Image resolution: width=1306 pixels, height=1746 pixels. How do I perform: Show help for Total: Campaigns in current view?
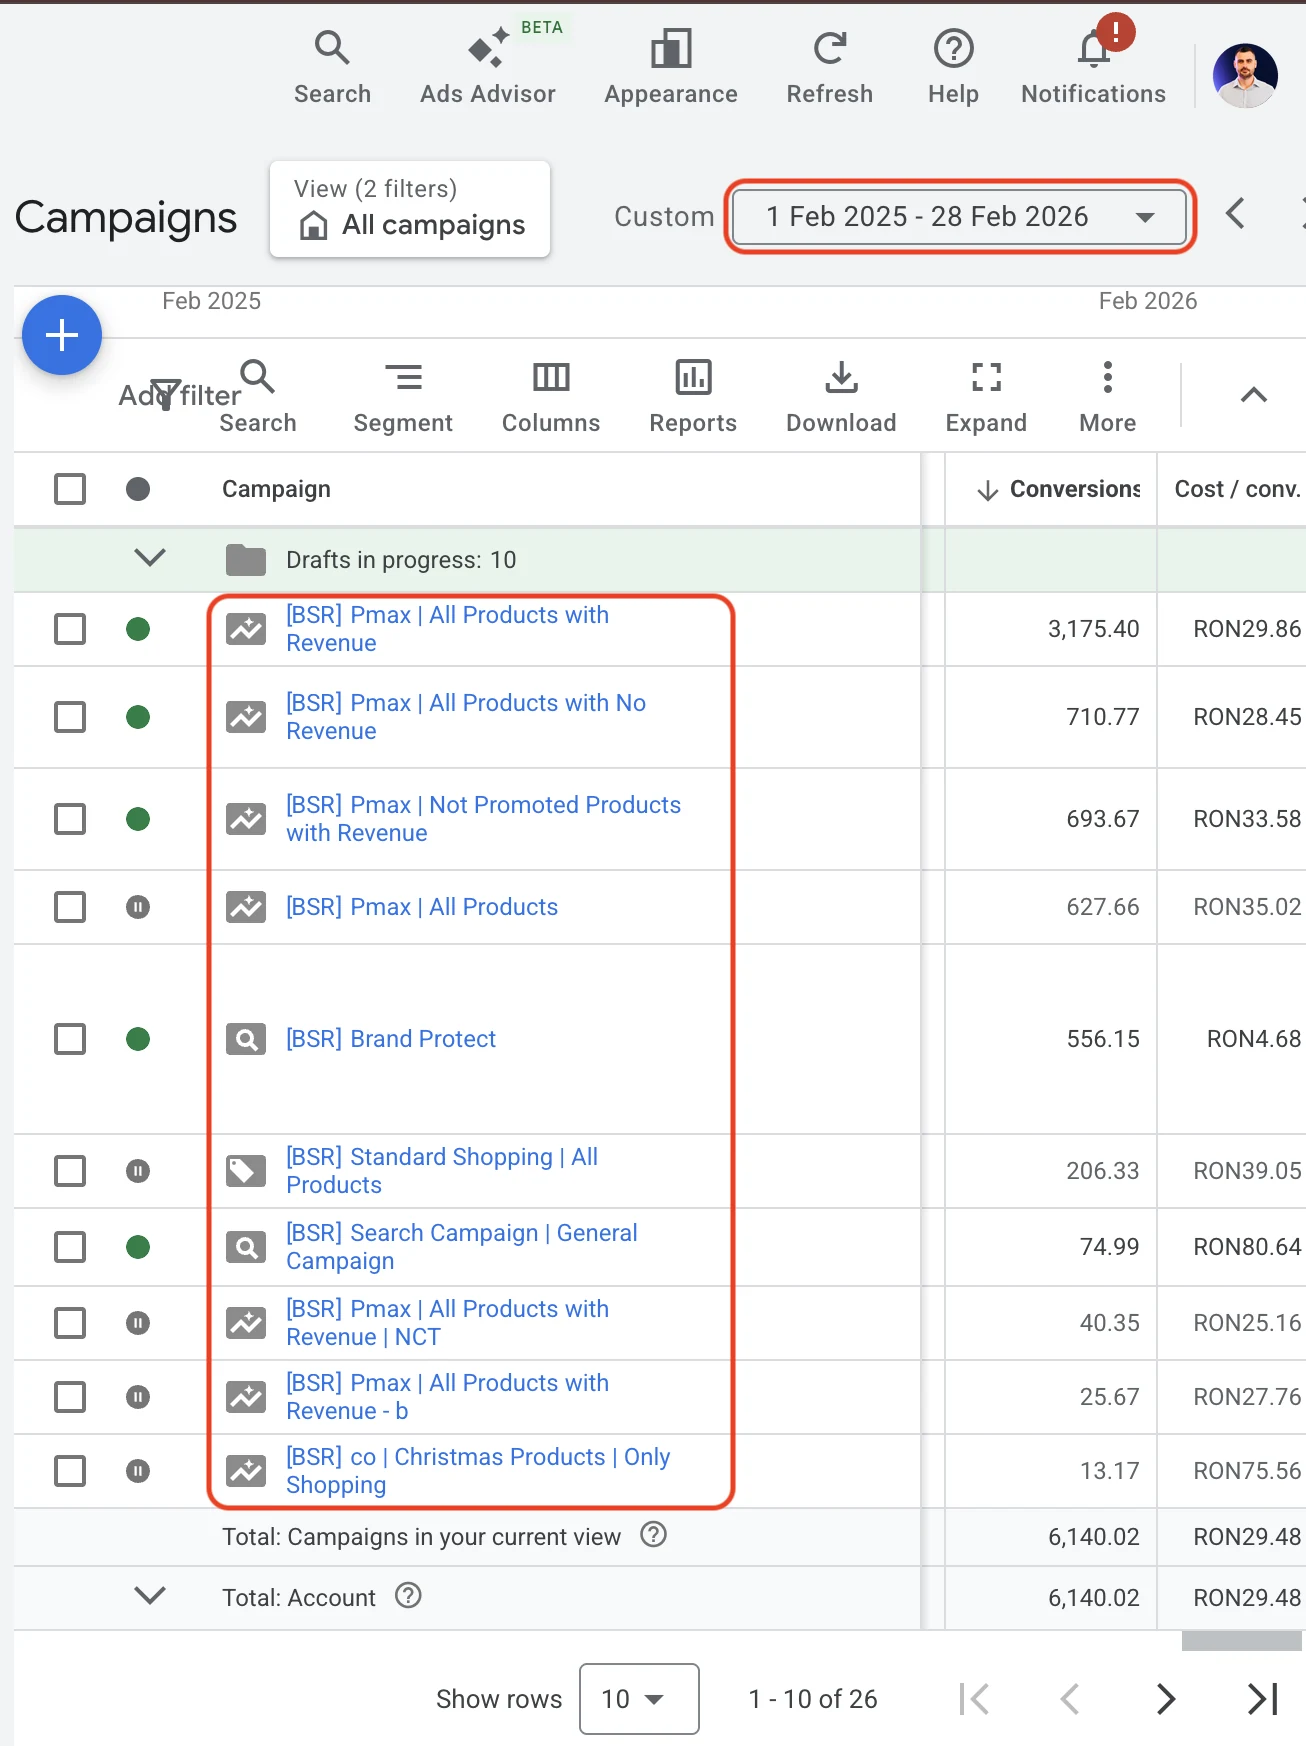coord(653,1534)
